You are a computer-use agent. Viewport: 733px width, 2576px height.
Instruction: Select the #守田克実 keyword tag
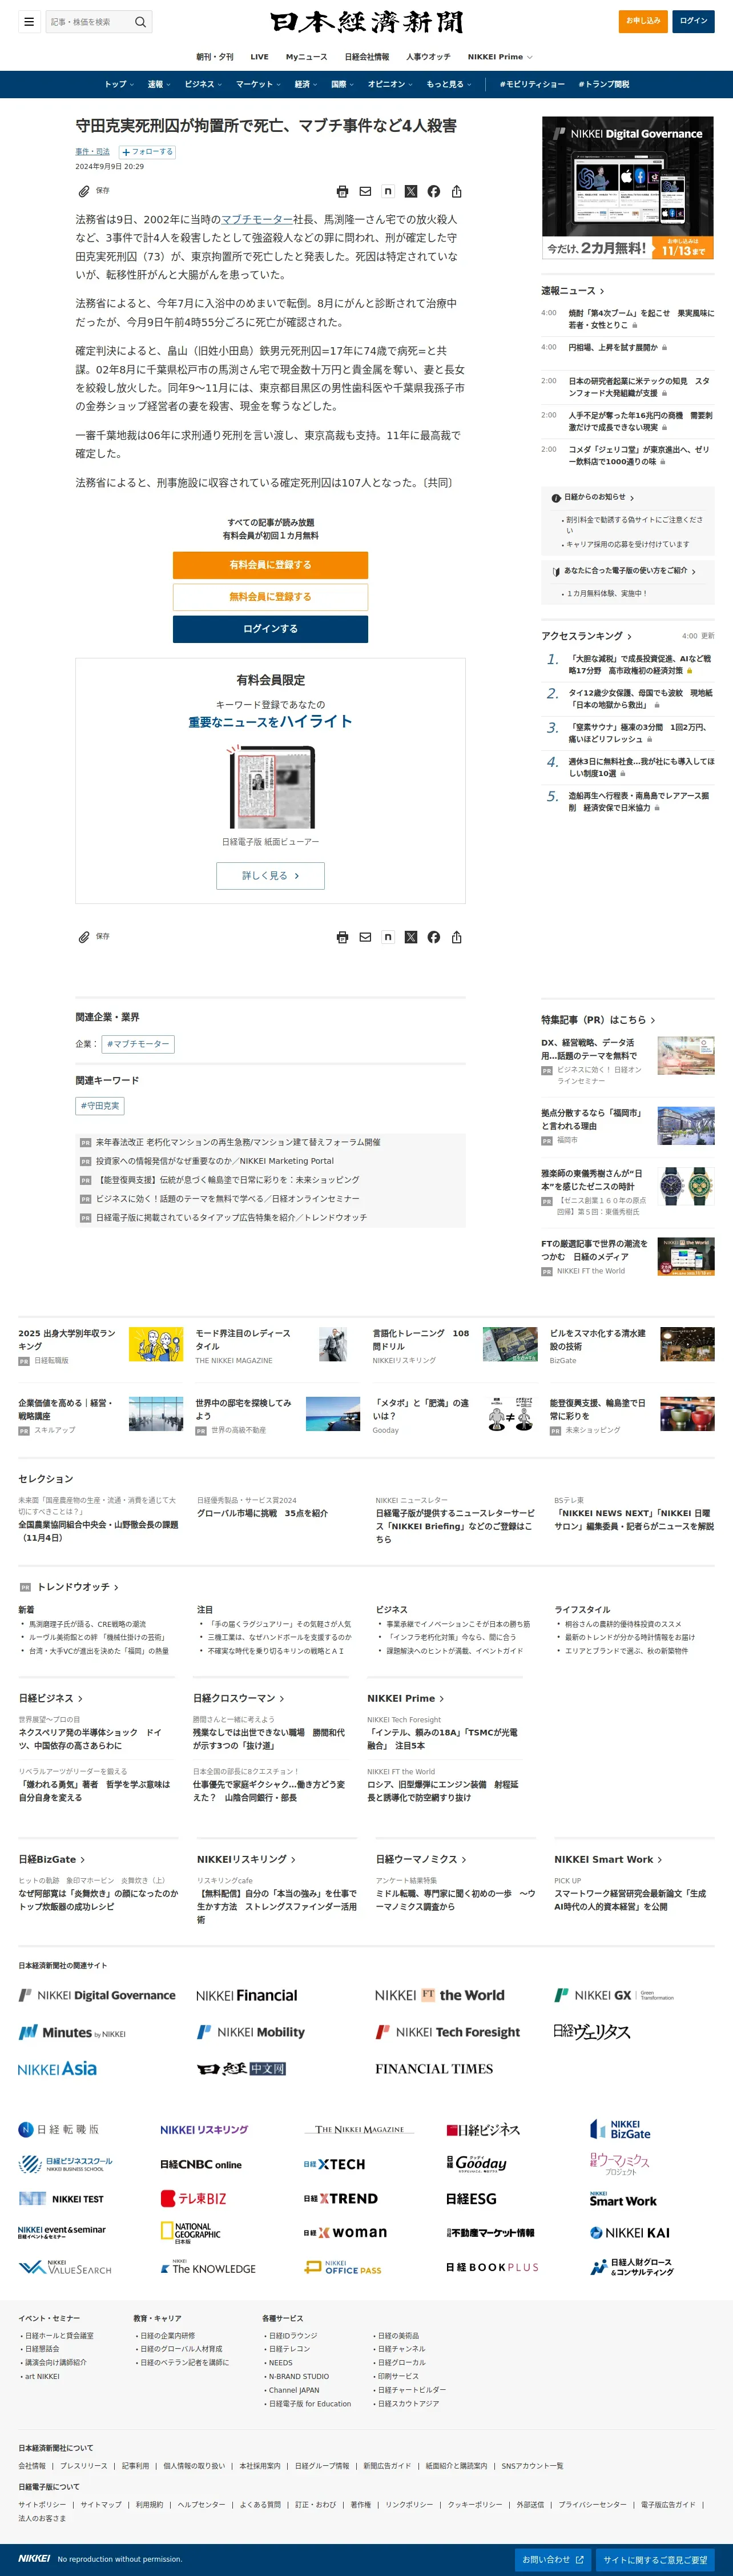coord(100,1106)
